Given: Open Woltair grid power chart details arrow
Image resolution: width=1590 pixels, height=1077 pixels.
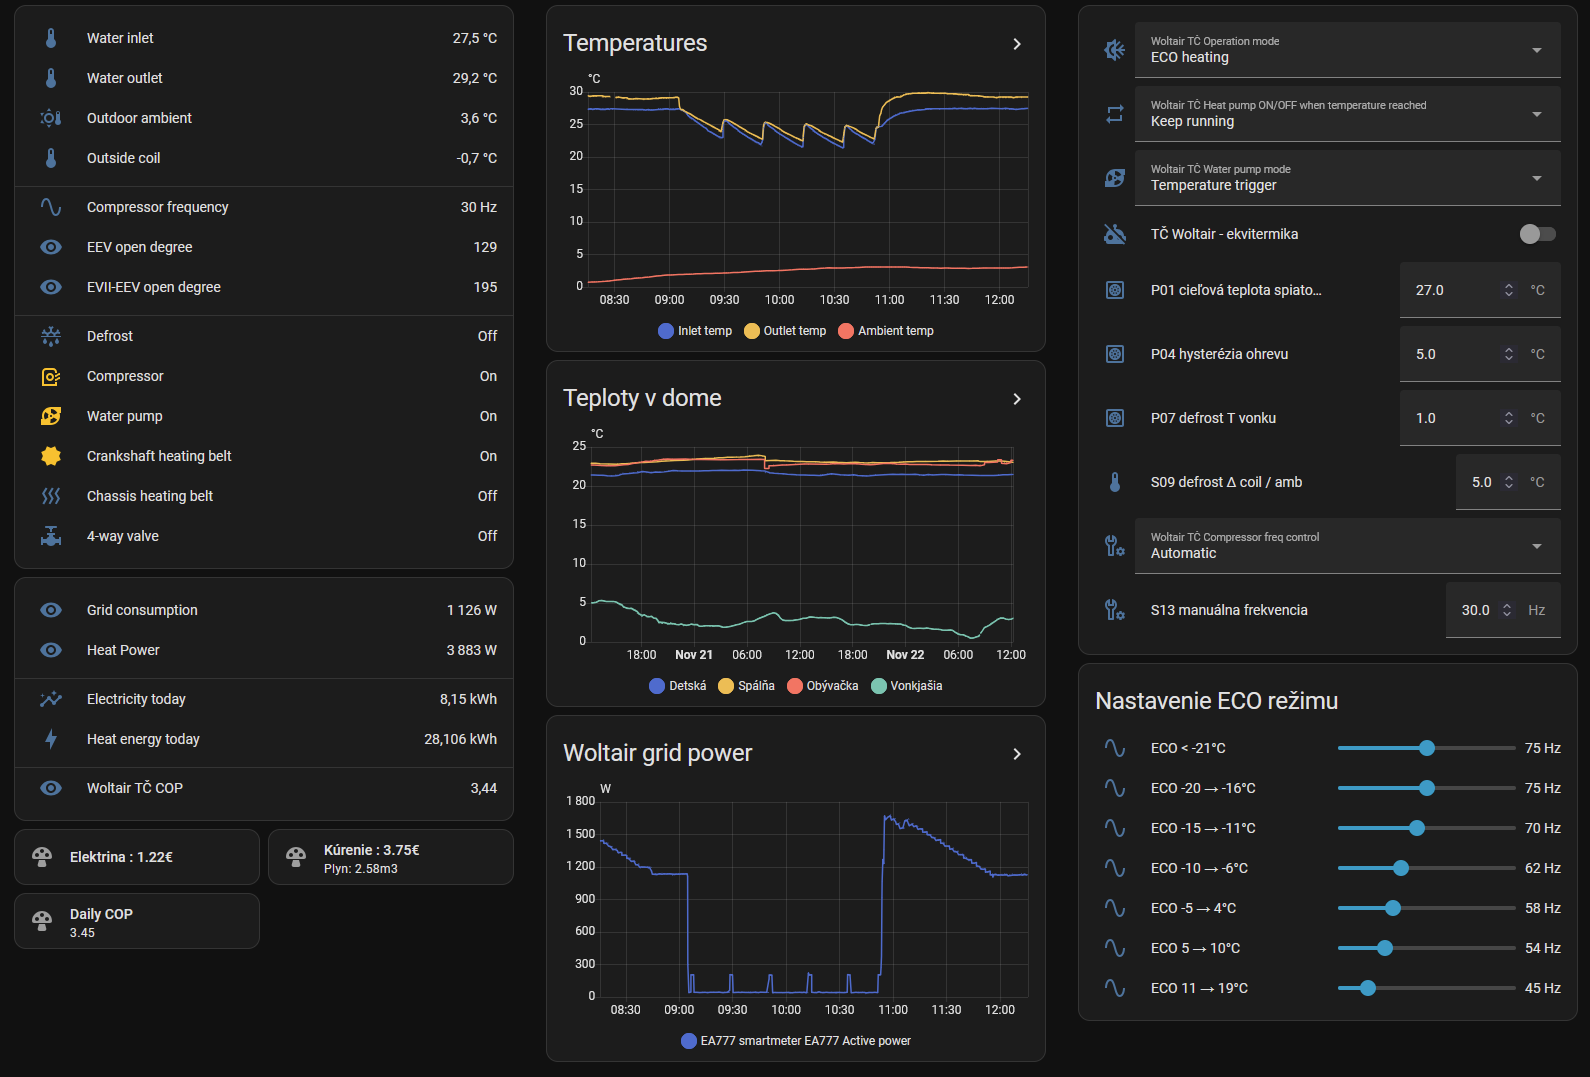Looking at the screenshot, I should pyautogui.click(x=1017, y=754).
